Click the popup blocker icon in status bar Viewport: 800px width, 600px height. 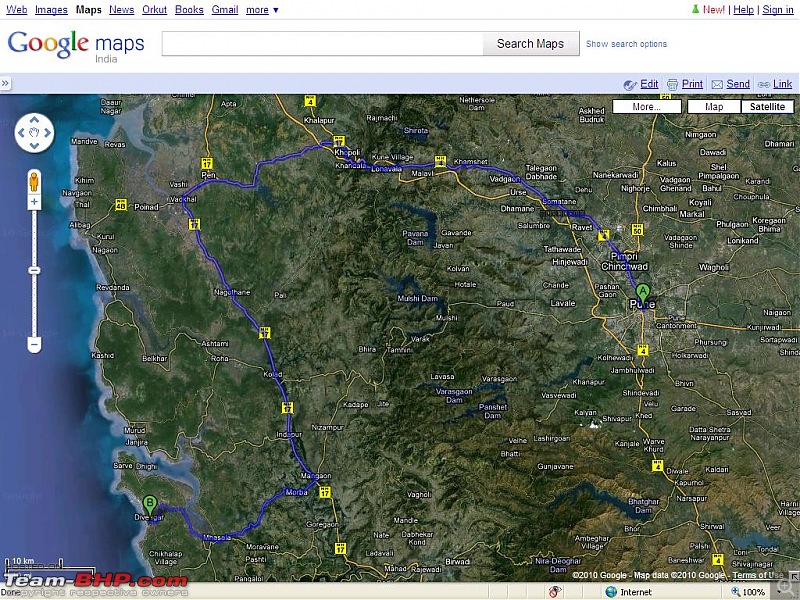pyautogui.click(x=555, y=592)
